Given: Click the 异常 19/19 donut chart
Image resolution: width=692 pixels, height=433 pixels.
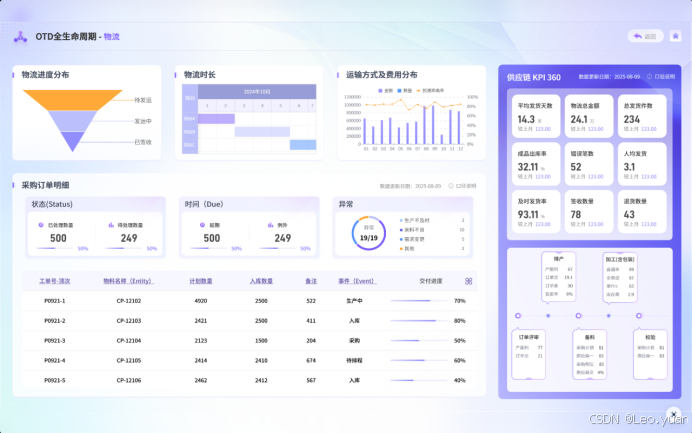Looking at the screenshot, I should [x=369, y=233].
